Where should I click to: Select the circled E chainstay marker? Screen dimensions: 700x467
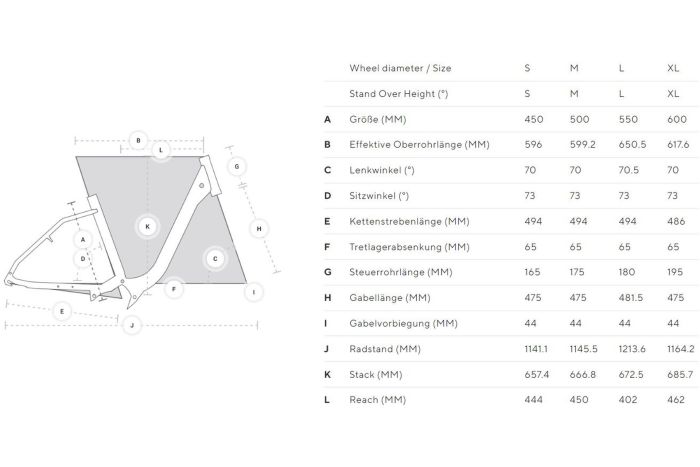(x=62, y=311)
